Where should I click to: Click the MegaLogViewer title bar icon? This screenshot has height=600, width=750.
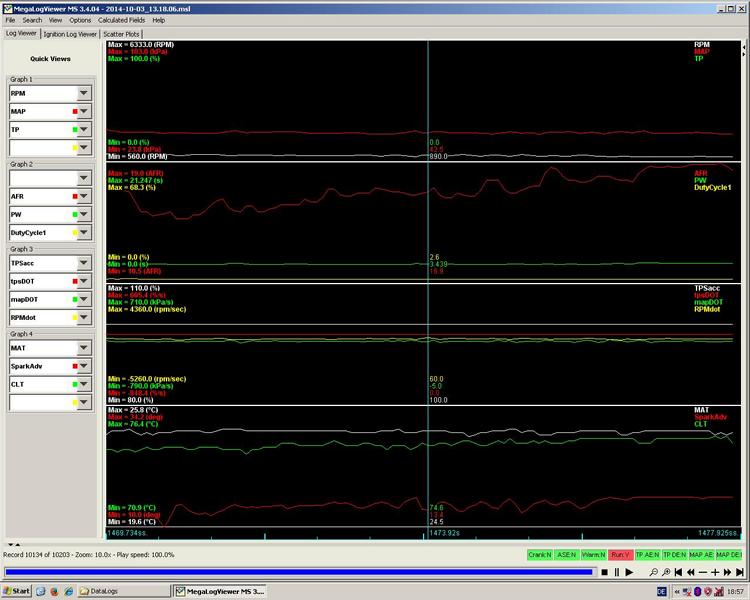coord(7,8)
